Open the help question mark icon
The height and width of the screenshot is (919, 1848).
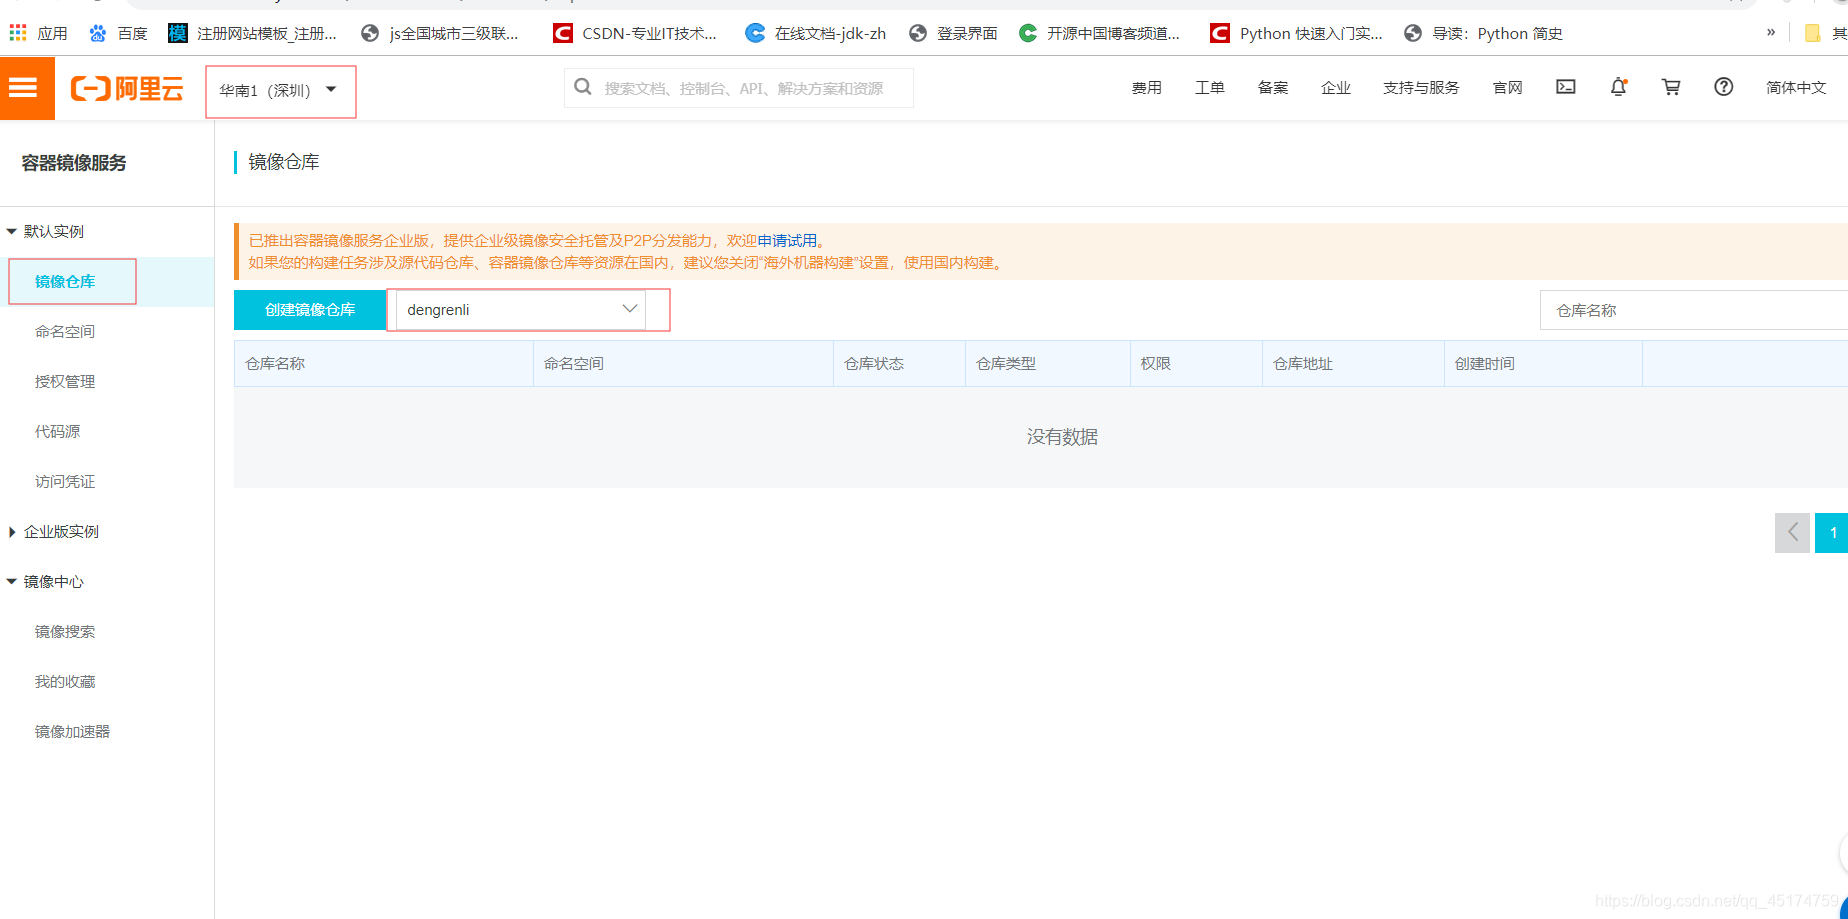1724,87
